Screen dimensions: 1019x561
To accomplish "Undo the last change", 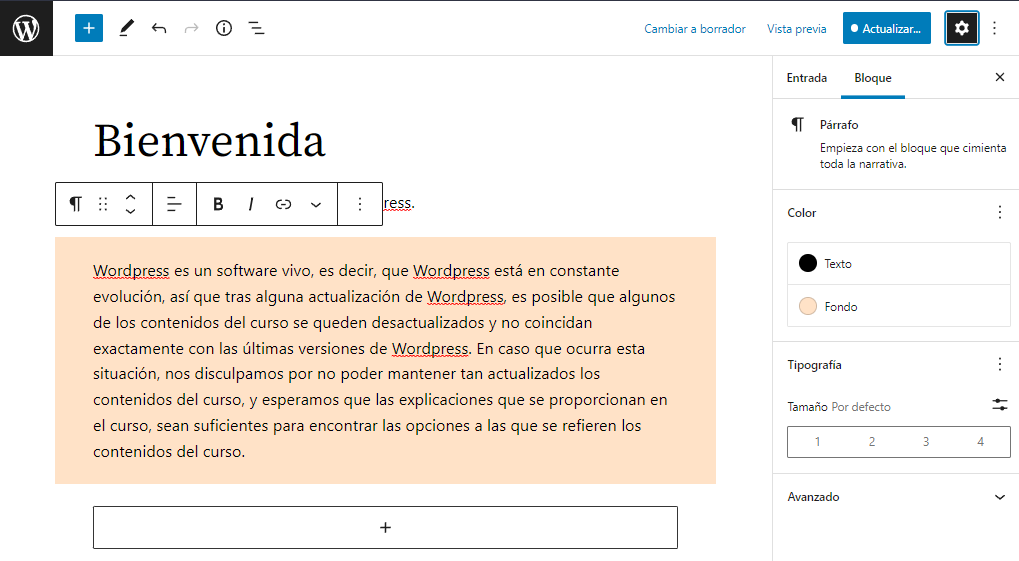I will pos(159,28).
